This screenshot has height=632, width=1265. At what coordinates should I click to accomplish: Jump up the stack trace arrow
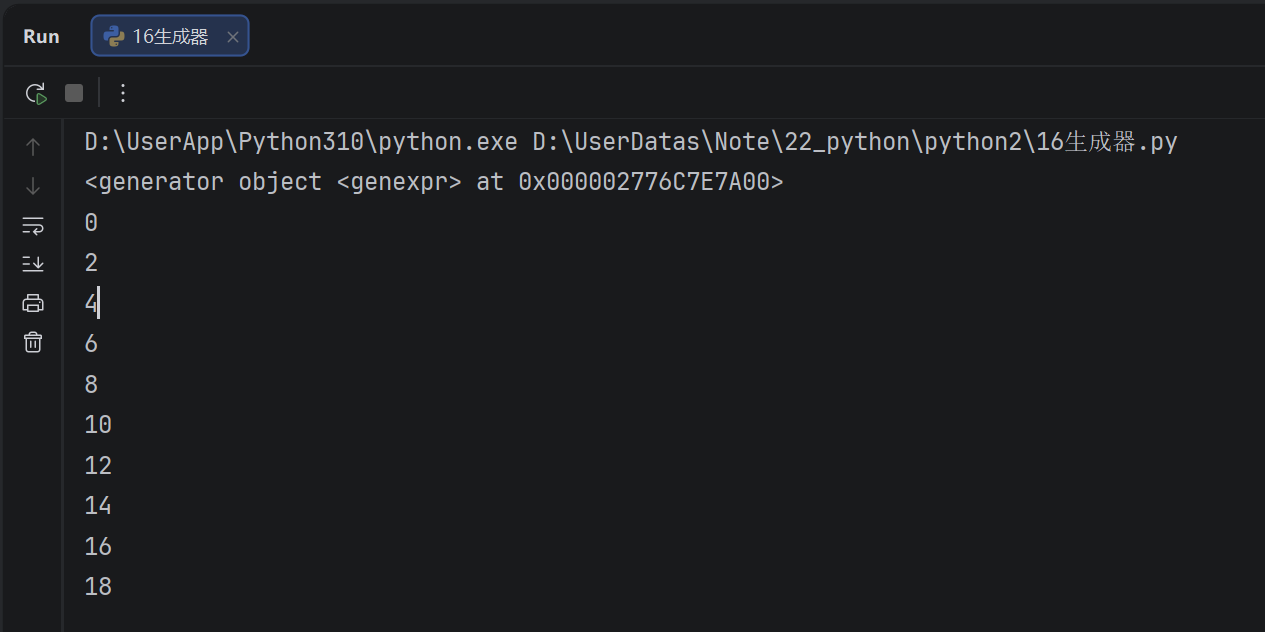33,147
